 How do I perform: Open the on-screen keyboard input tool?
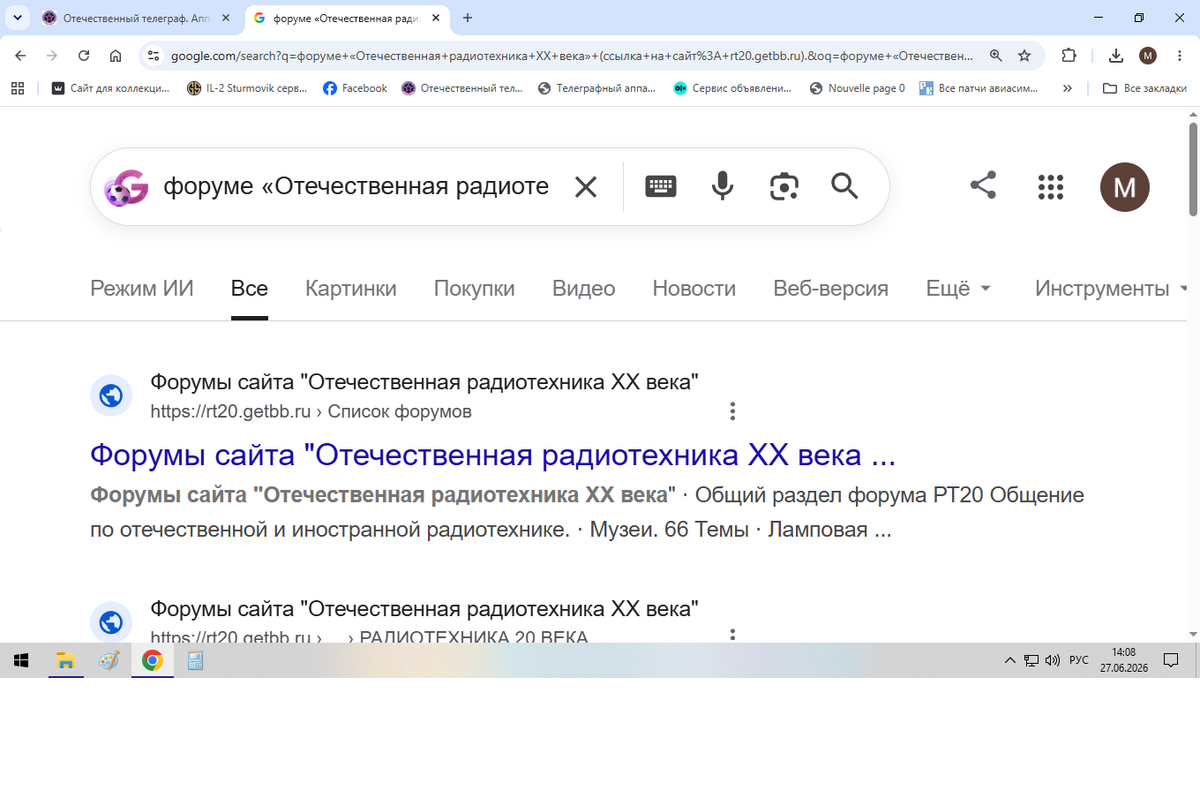661,187
